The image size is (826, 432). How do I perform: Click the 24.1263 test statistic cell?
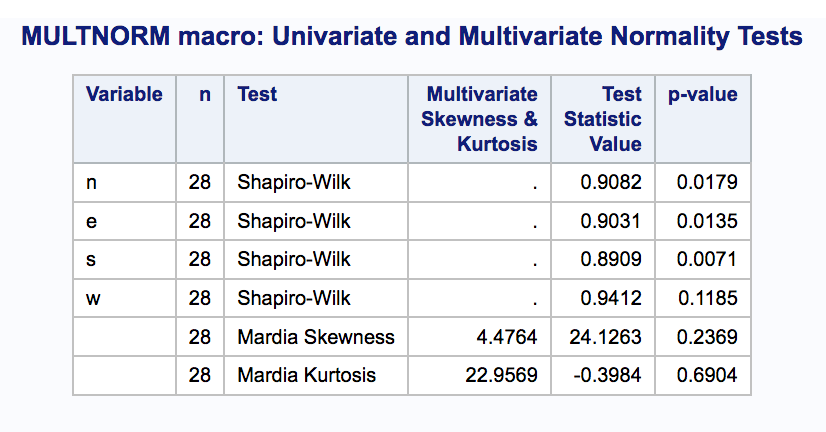(606, 337)
